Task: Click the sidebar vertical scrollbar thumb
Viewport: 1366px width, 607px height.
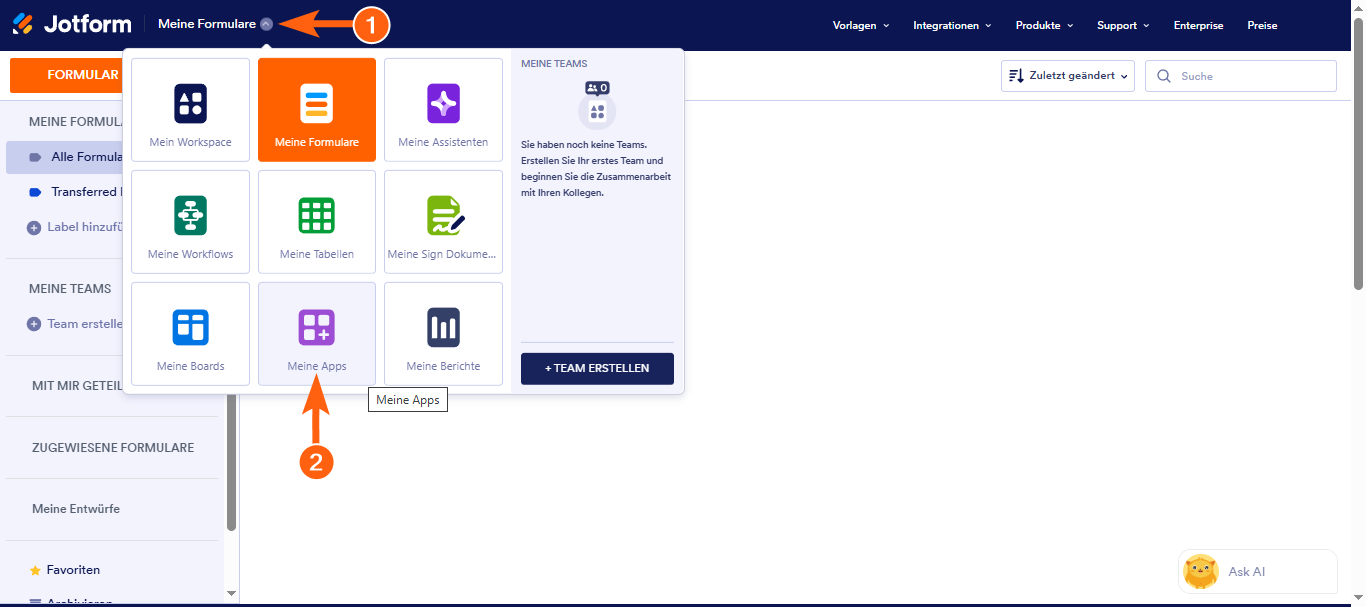Action: 232,463
